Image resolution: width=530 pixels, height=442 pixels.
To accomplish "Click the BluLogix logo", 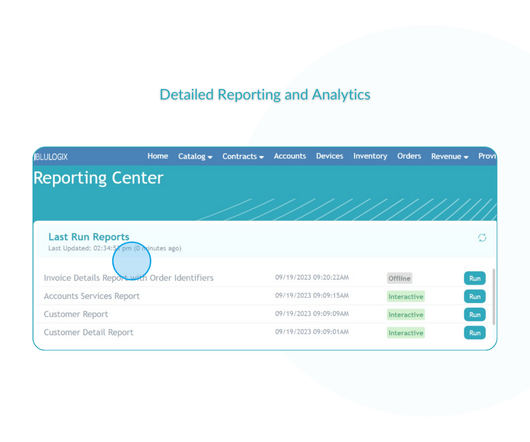I will [51, 157].
